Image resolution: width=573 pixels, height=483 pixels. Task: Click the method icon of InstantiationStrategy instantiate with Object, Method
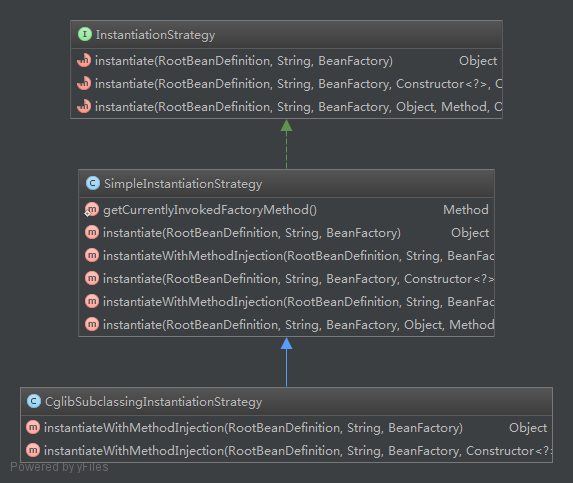point(84,106)
